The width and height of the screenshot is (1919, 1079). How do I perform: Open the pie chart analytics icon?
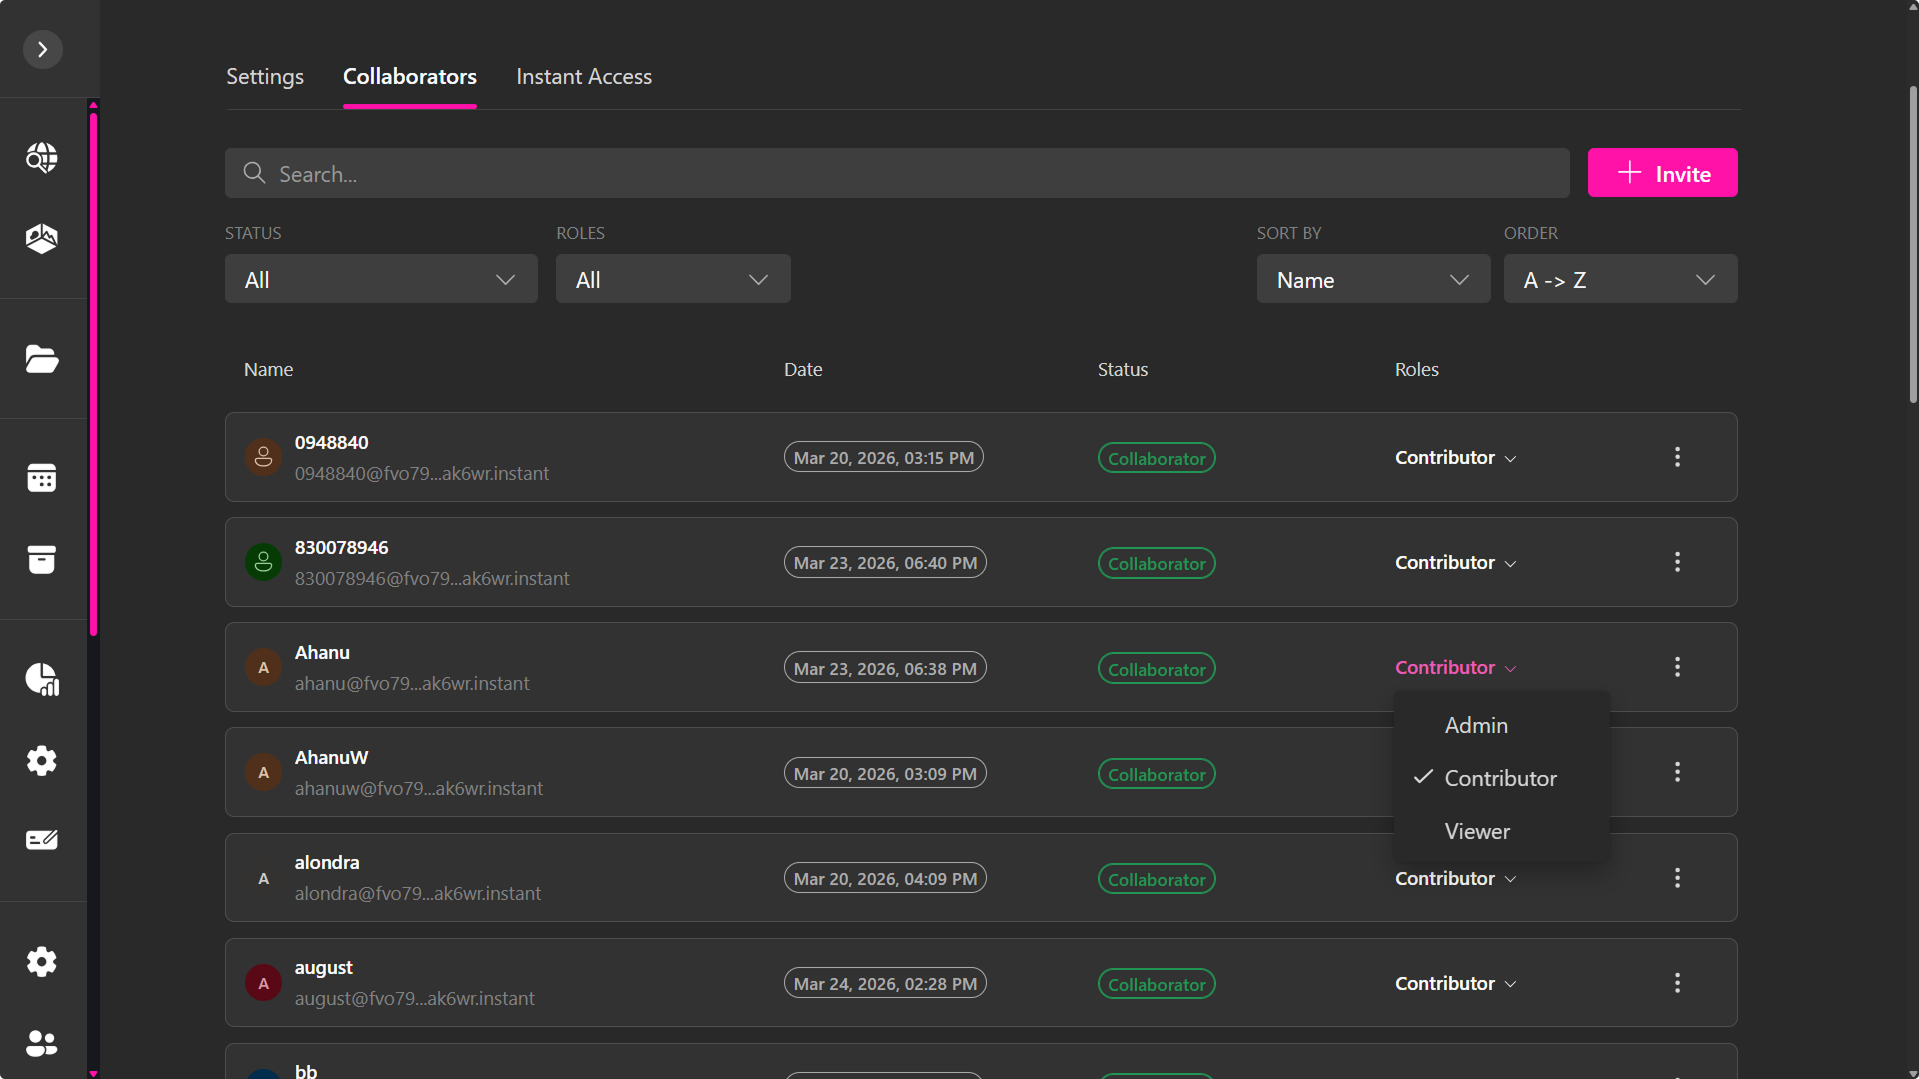coord(42,679)
